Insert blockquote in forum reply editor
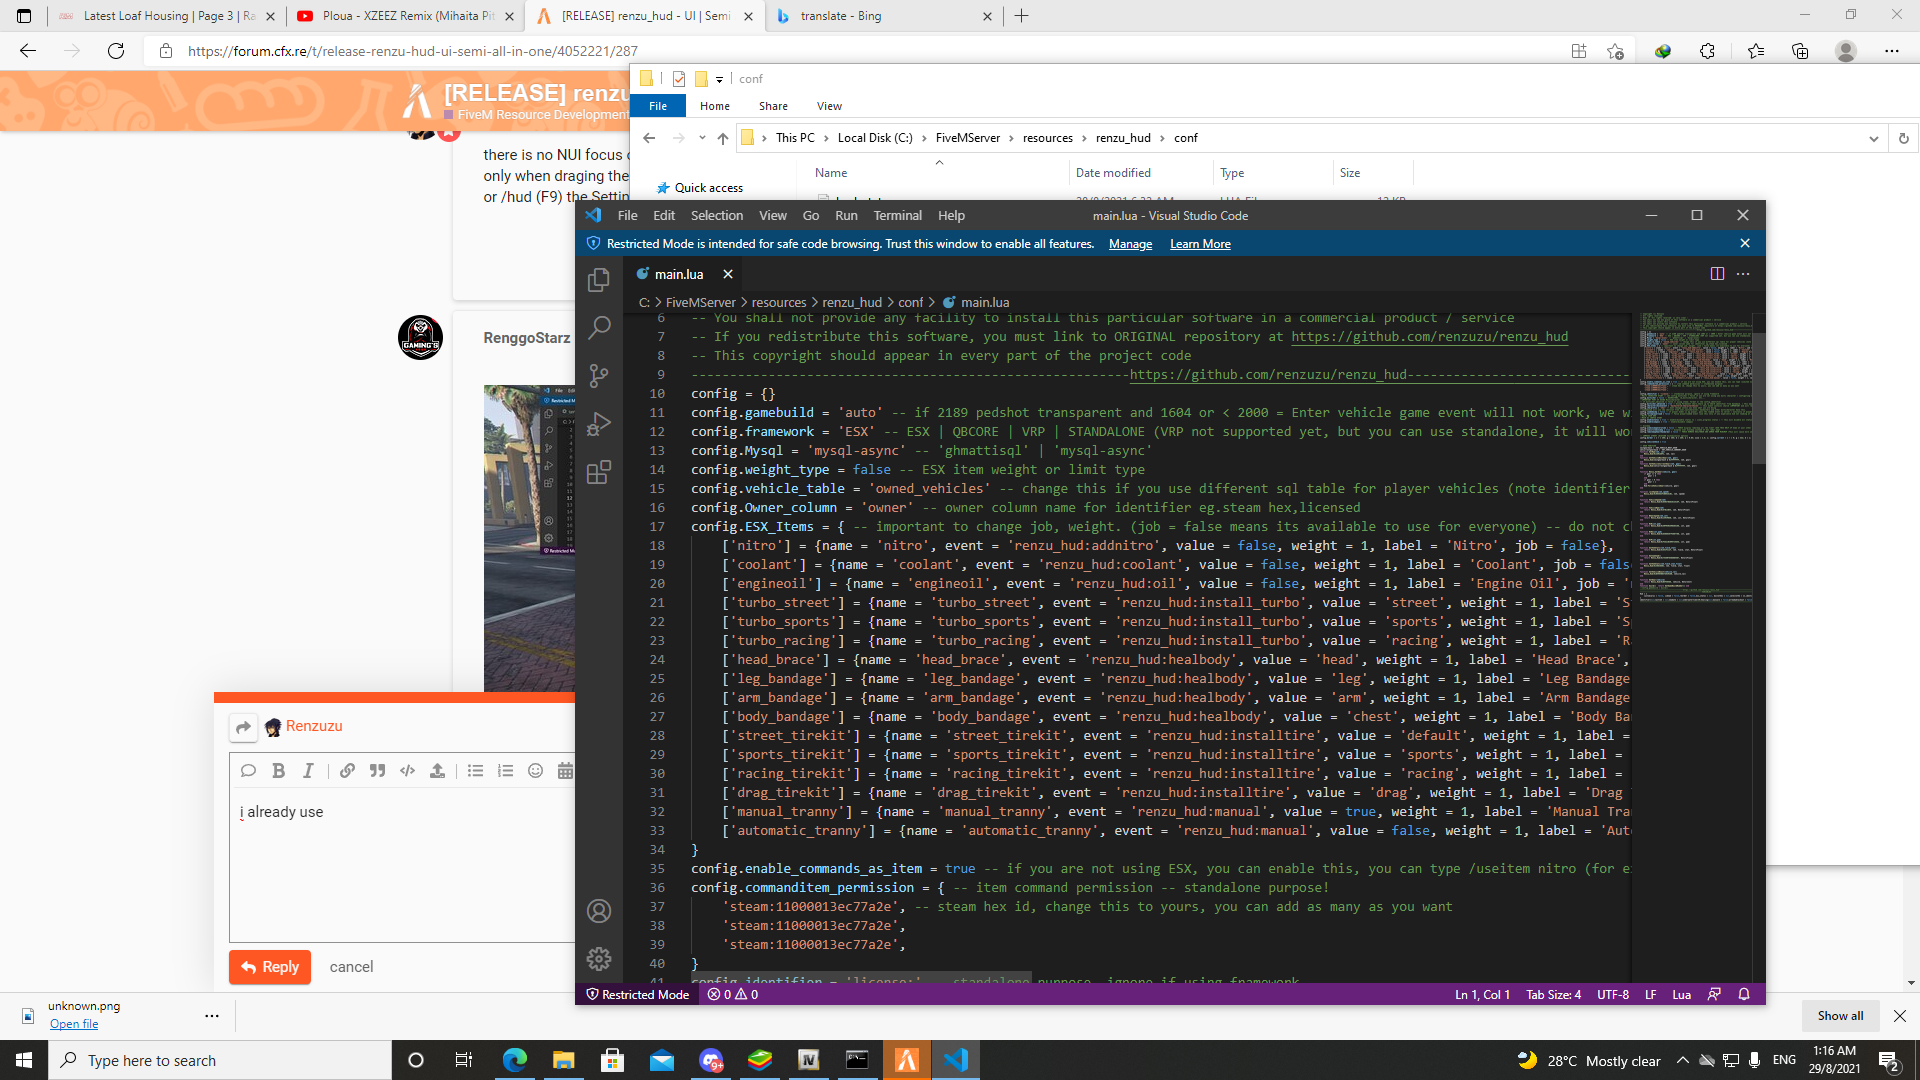Viewport: 1920px width, 1080px height. pos(377,770)
